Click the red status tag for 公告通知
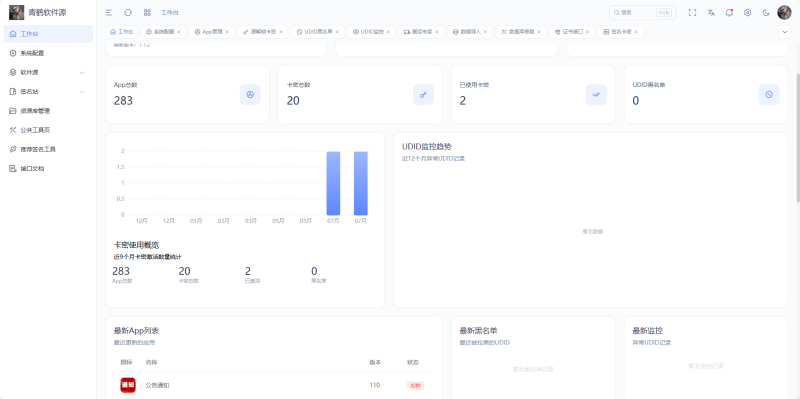 pyautogui.click(x=415, y=385)
